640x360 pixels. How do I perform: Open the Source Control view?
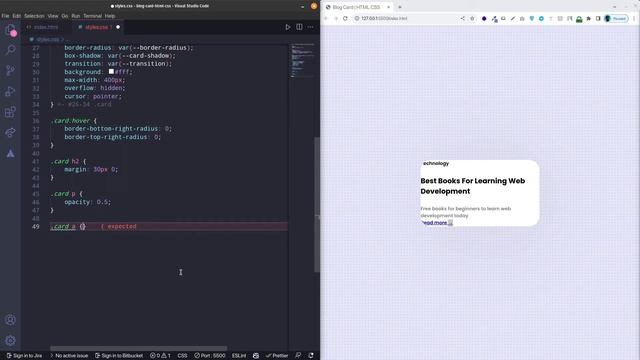click(x=11, y=70)
